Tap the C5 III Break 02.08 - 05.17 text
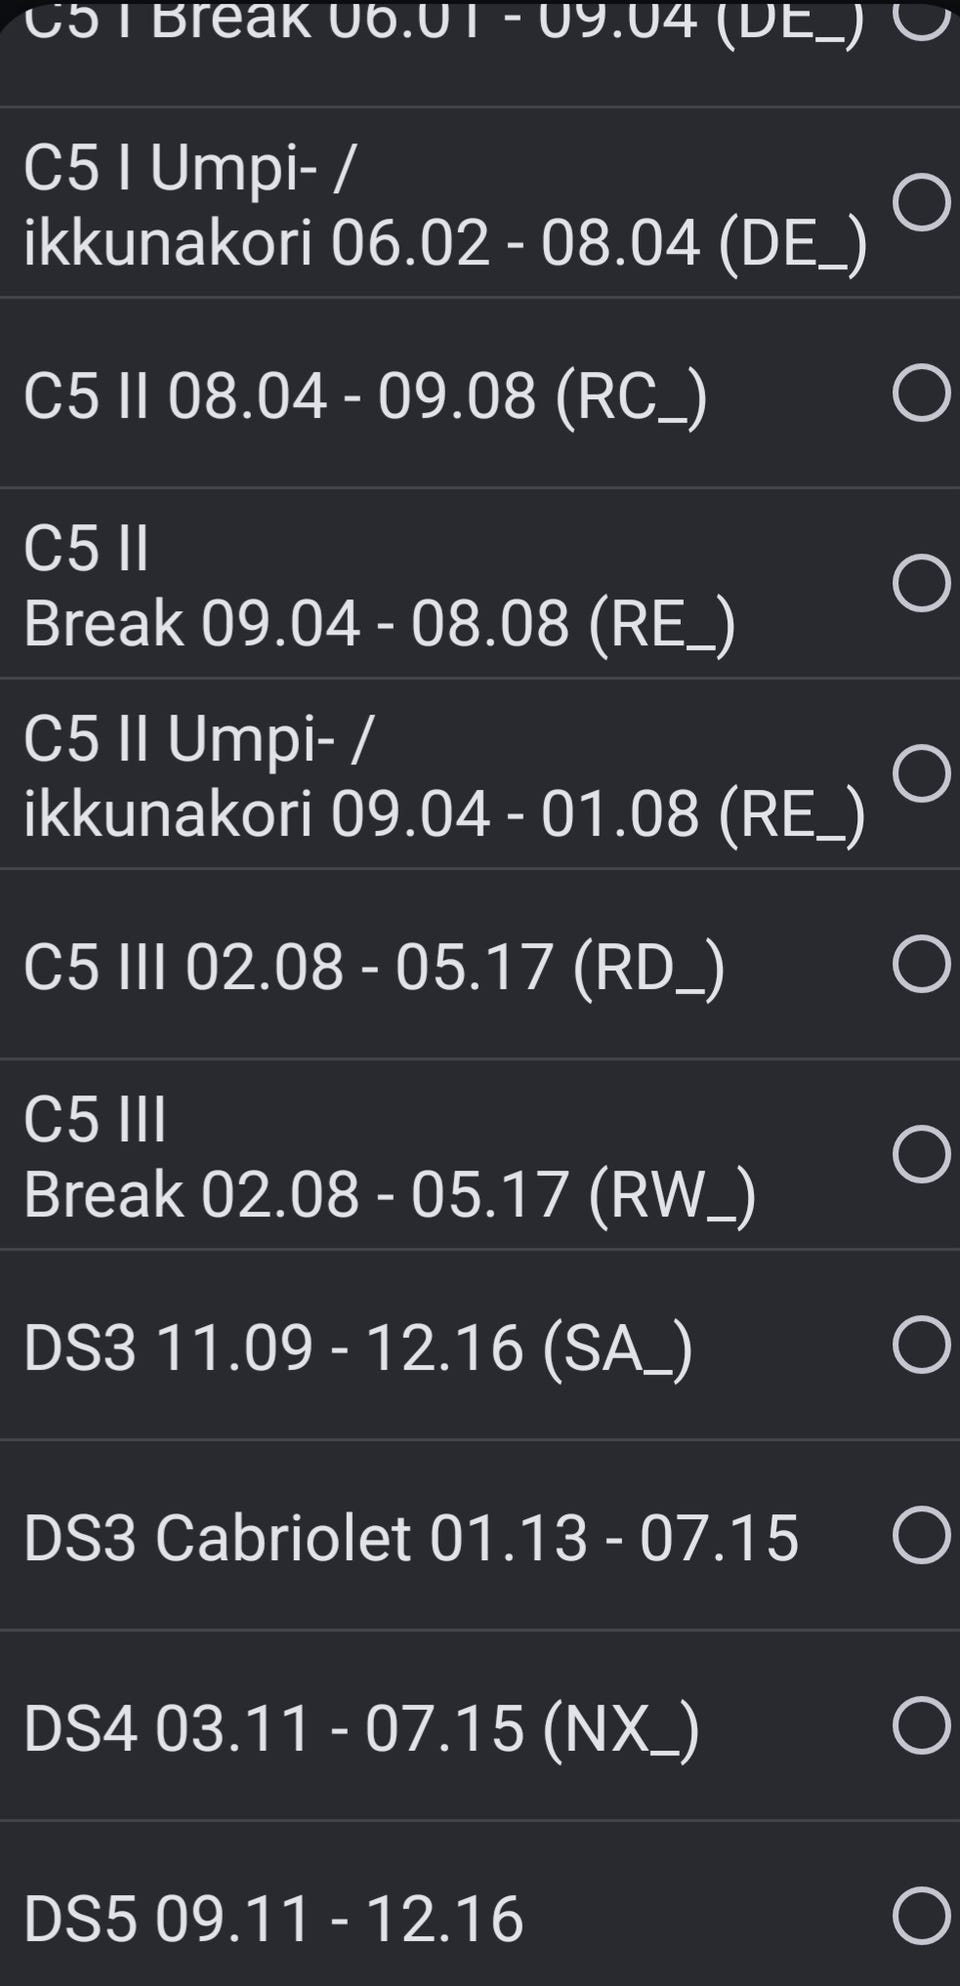The width and height of the screenshot is (960, 1986). 389,1157
